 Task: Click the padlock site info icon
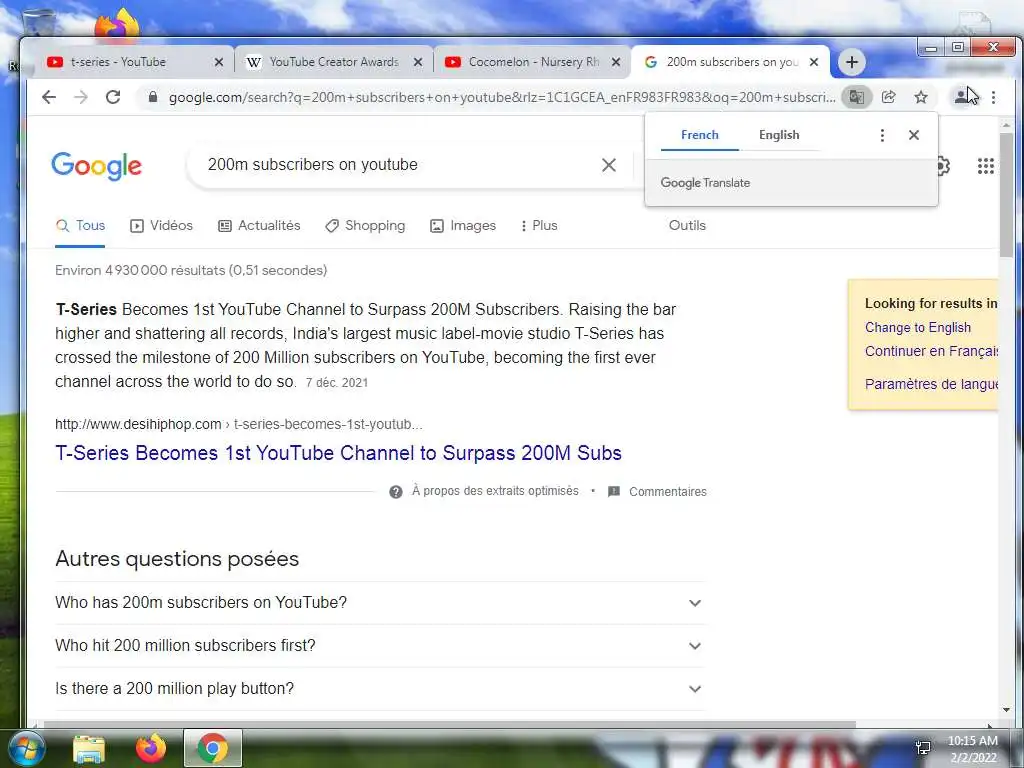coord(153,97)
